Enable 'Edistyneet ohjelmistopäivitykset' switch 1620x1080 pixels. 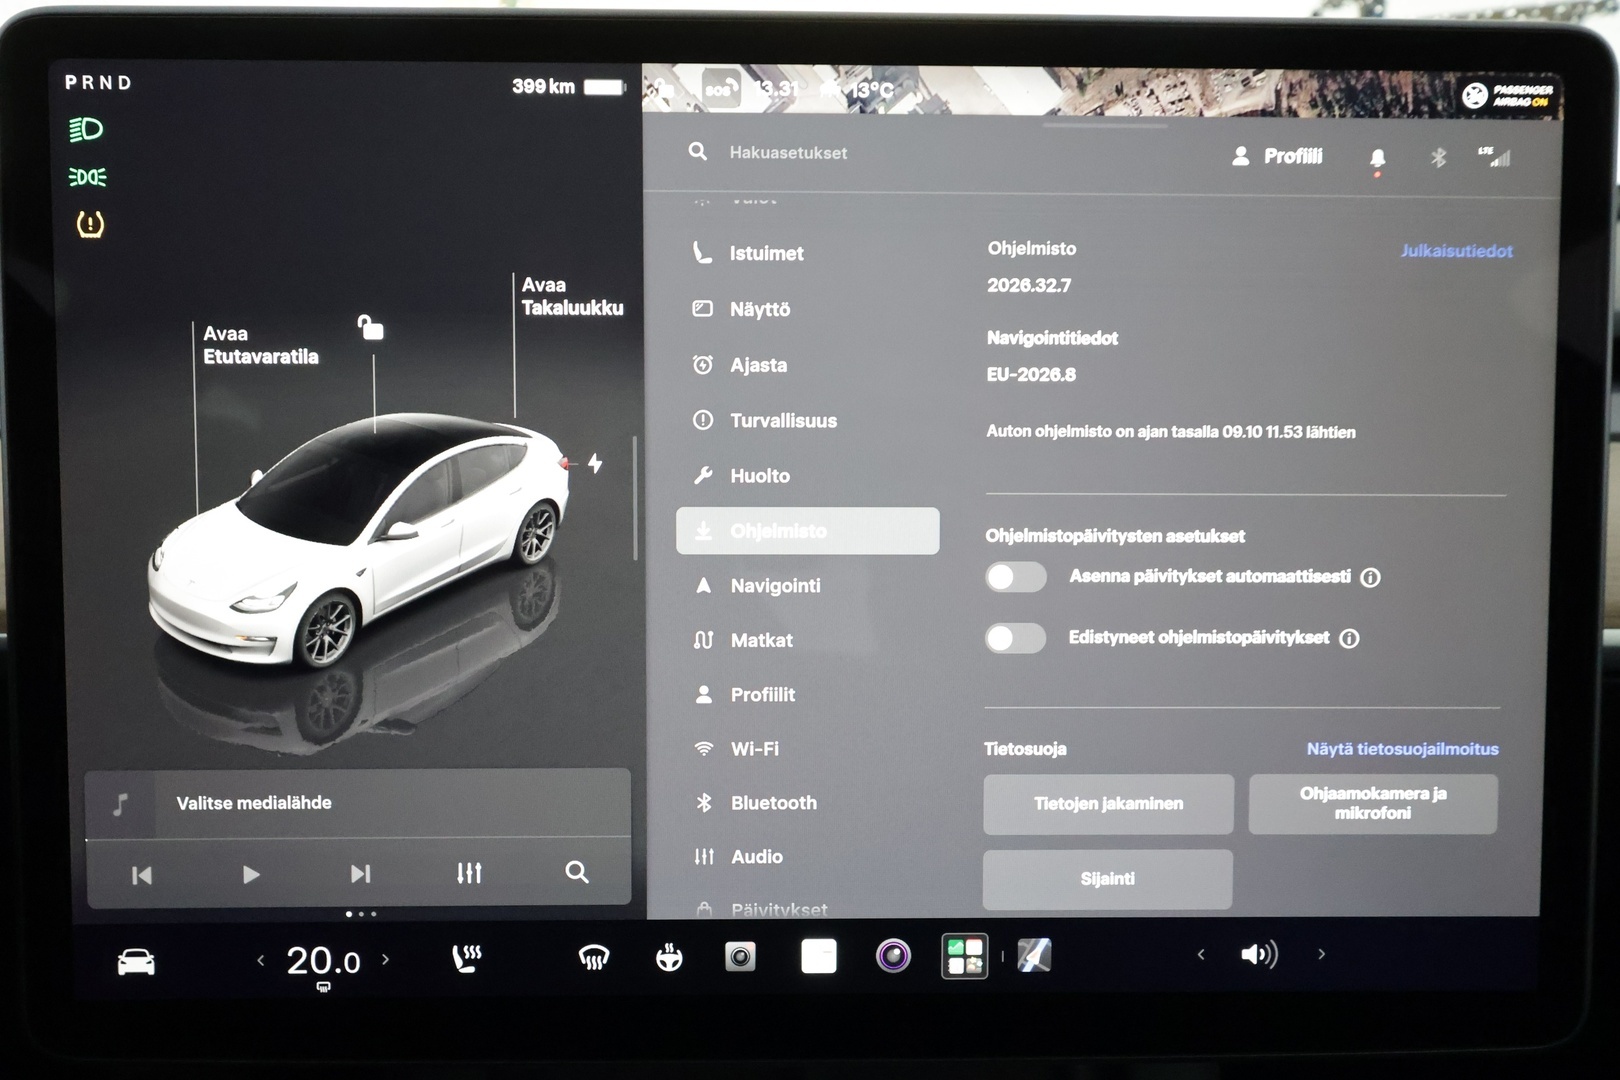[x=1016, y=638]
